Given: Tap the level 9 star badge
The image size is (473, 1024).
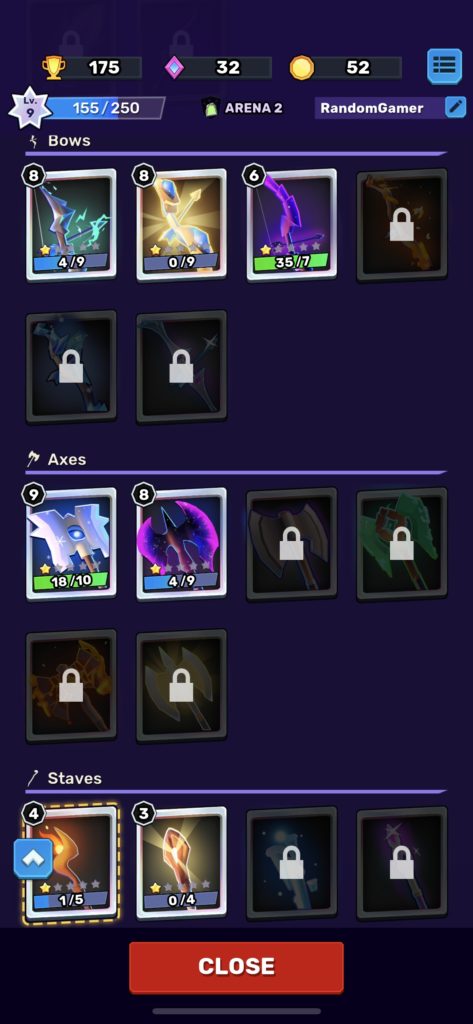Looking at the screenshot, I should tap(29, 108).
